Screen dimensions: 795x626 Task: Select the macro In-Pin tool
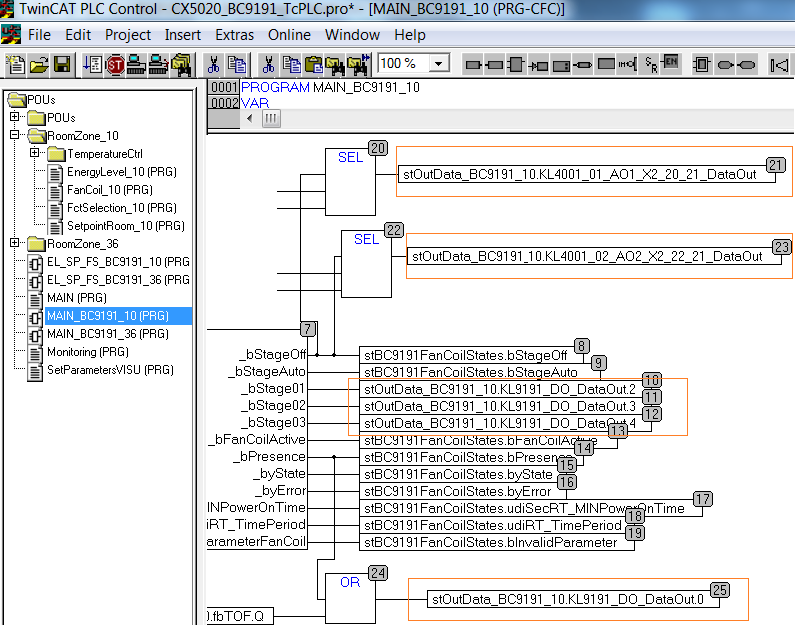point(725,65)
